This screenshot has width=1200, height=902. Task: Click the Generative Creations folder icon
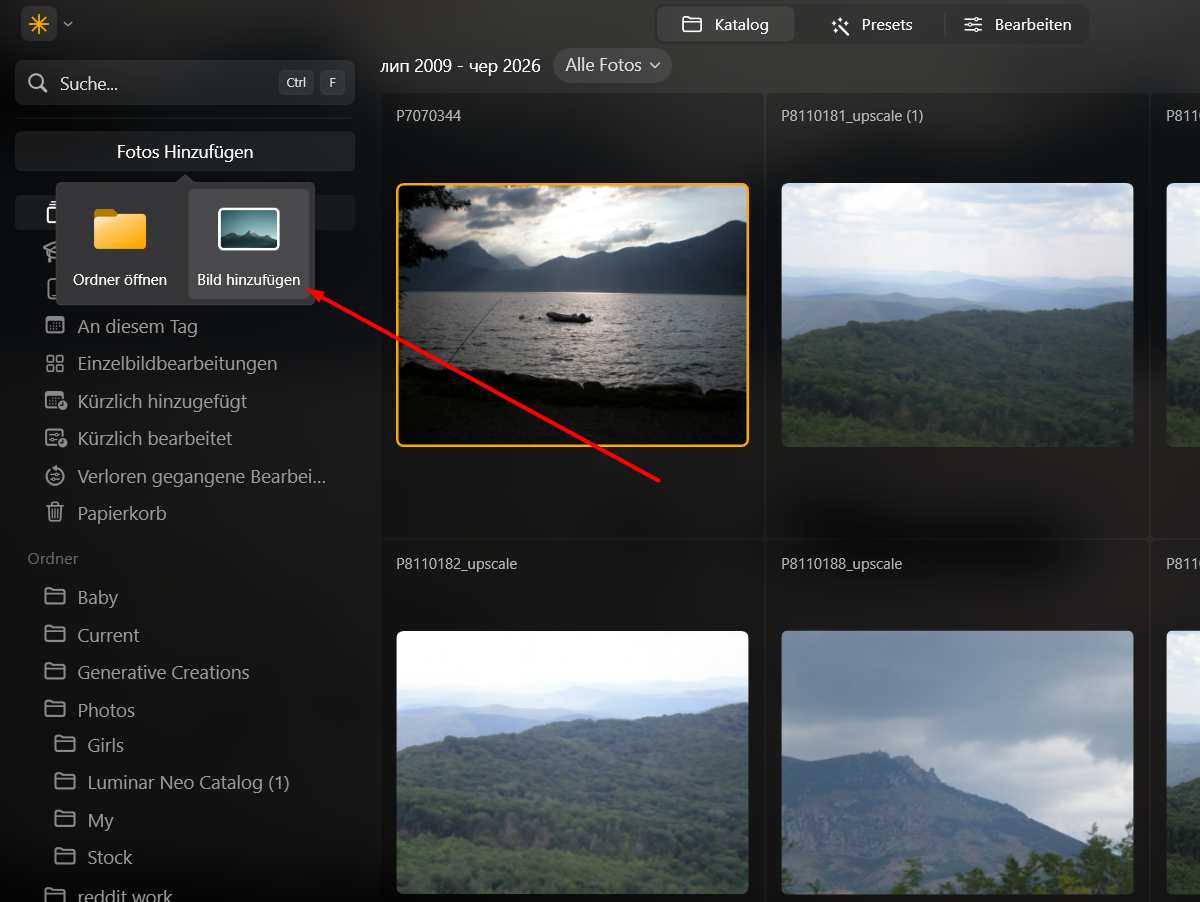[x=55, y=672]
